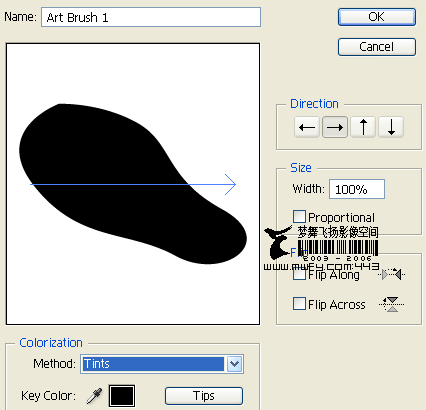
Task: Enable the Proportional checkbox
Action: click(x=299, y=217)
